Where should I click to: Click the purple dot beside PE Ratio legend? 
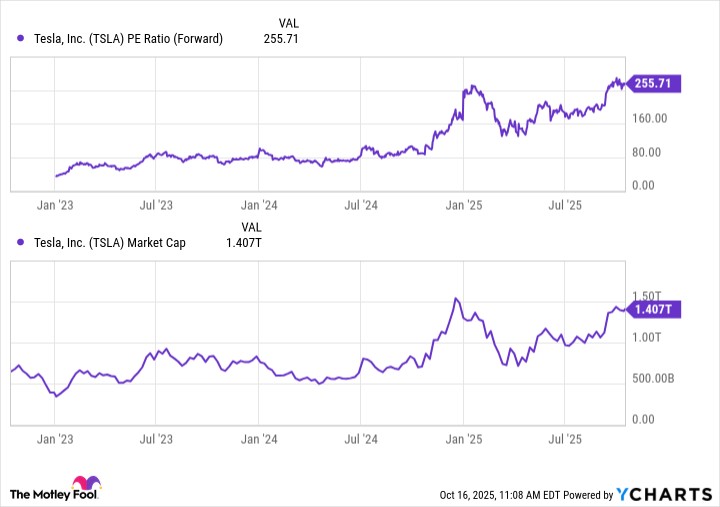(x=22, y=39)
